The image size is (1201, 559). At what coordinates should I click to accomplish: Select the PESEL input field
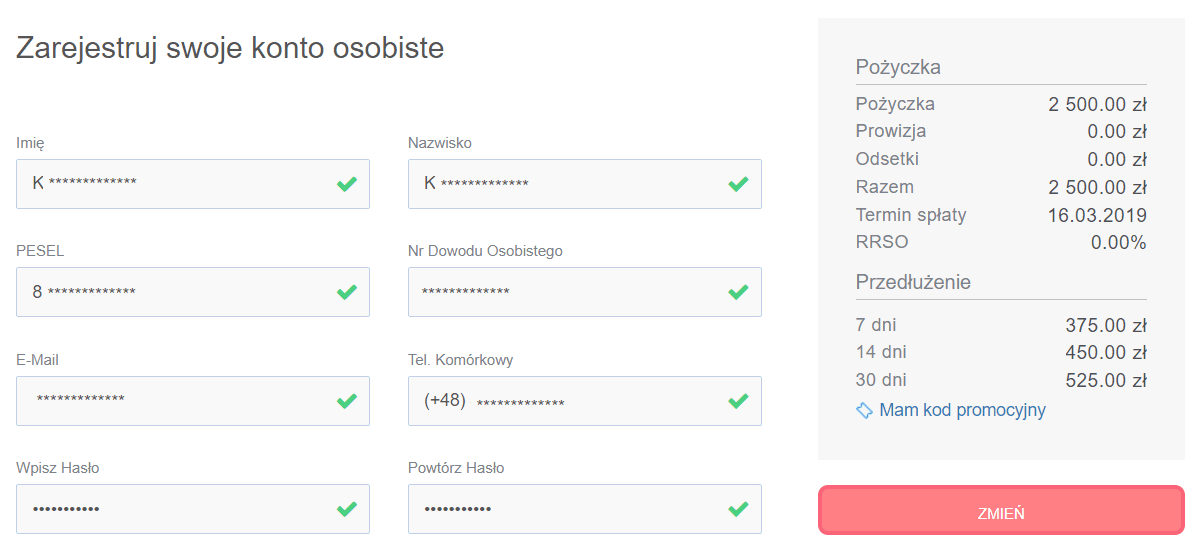tap(193, 292)
